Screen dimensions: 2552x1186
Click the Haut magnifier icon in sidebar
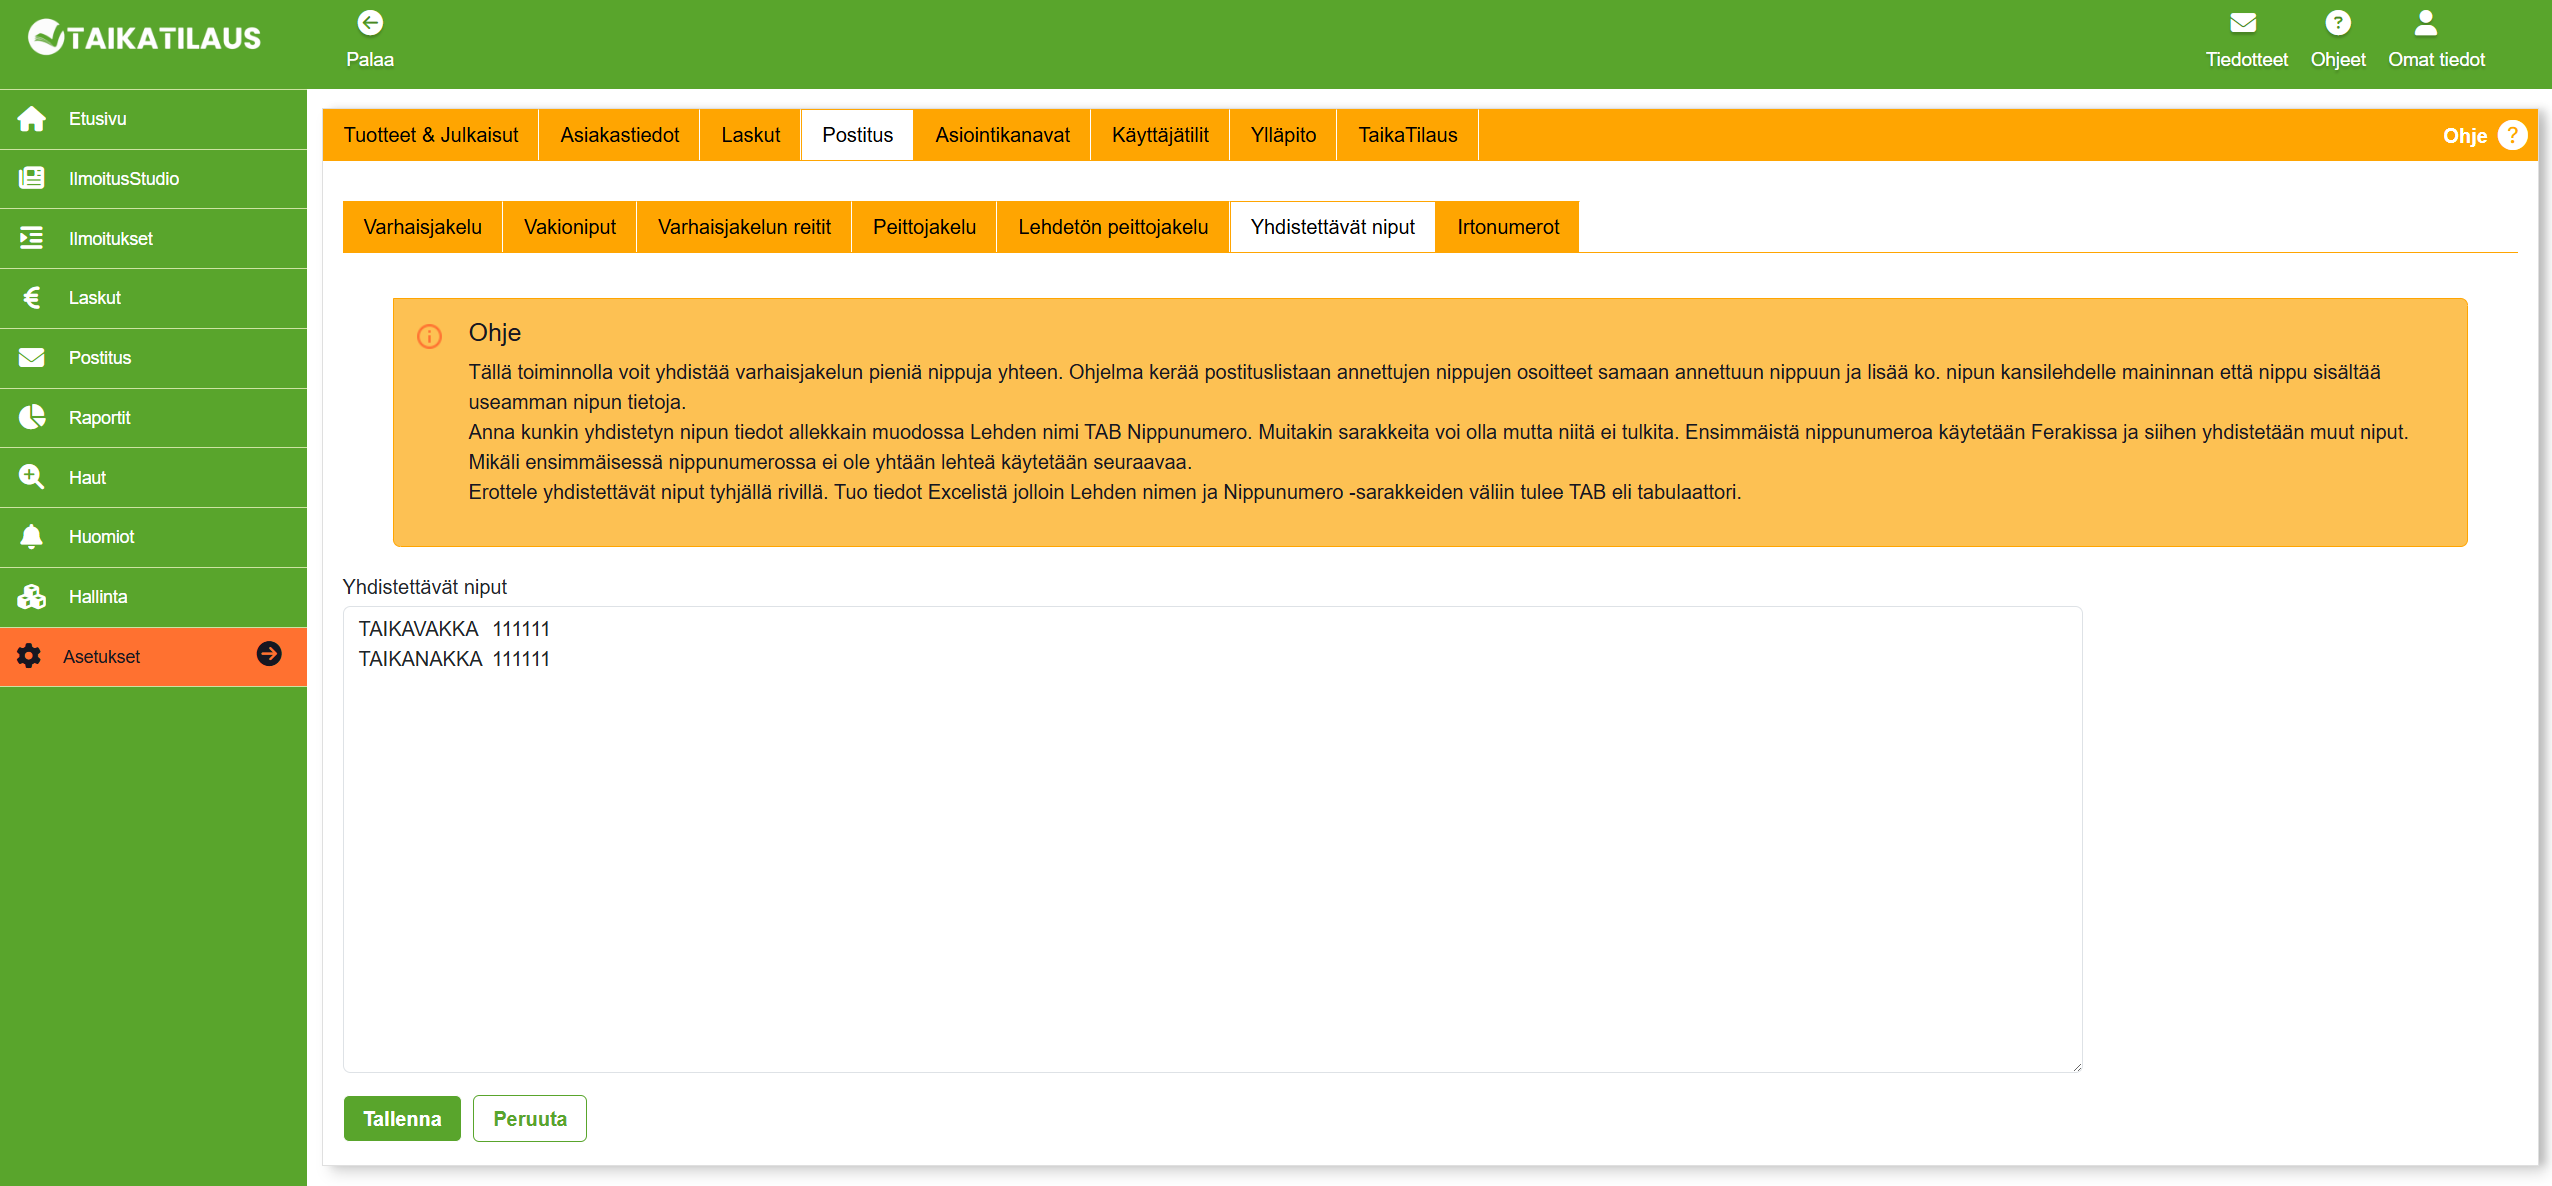(x=32, y=477)
